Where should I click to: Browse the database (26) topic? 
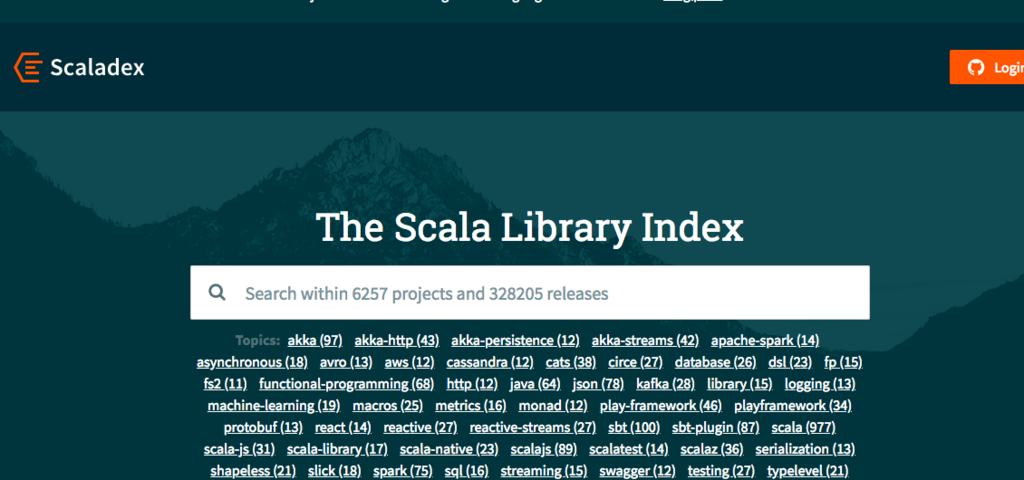click(716, 362)
